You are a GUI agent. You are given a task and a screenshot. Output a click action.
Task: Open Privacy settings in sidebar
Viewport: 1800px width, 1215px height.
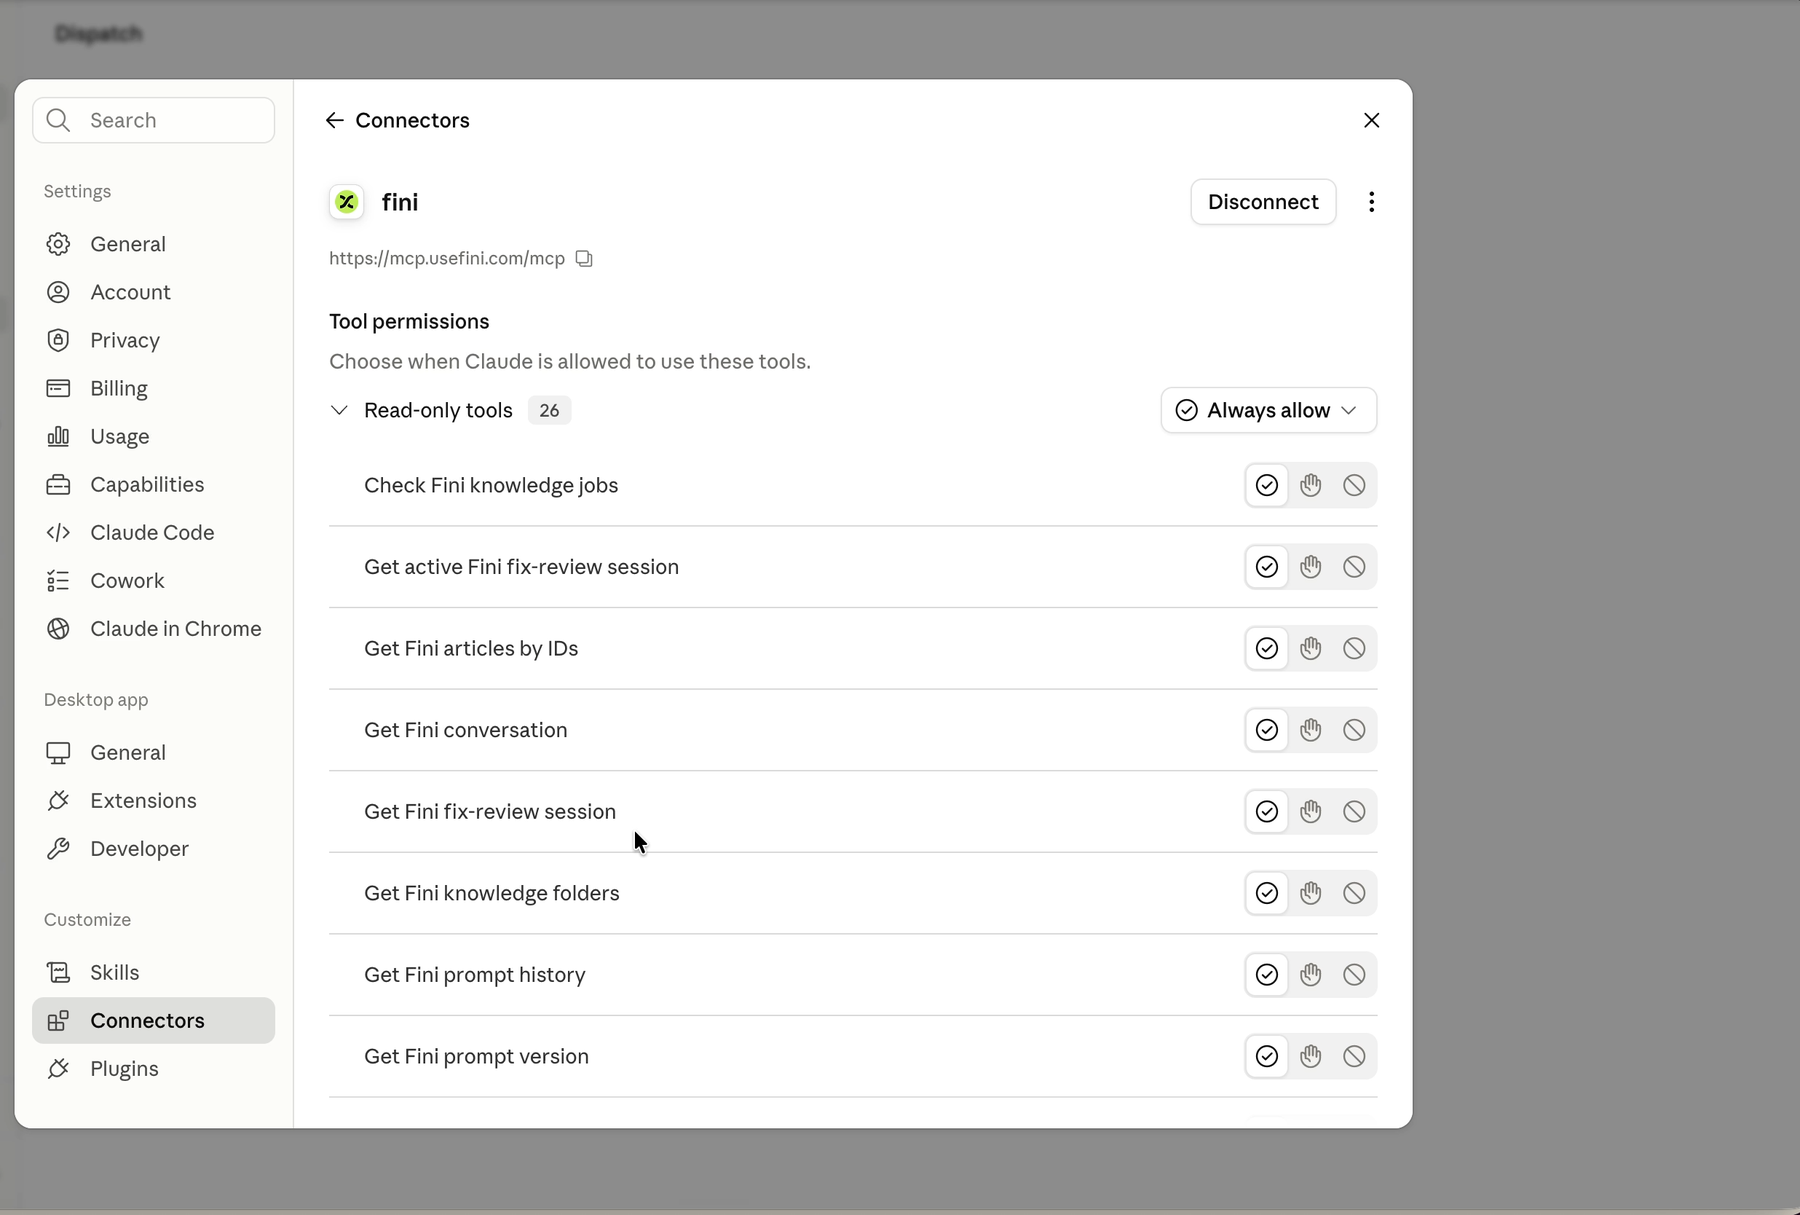[153, 340]
